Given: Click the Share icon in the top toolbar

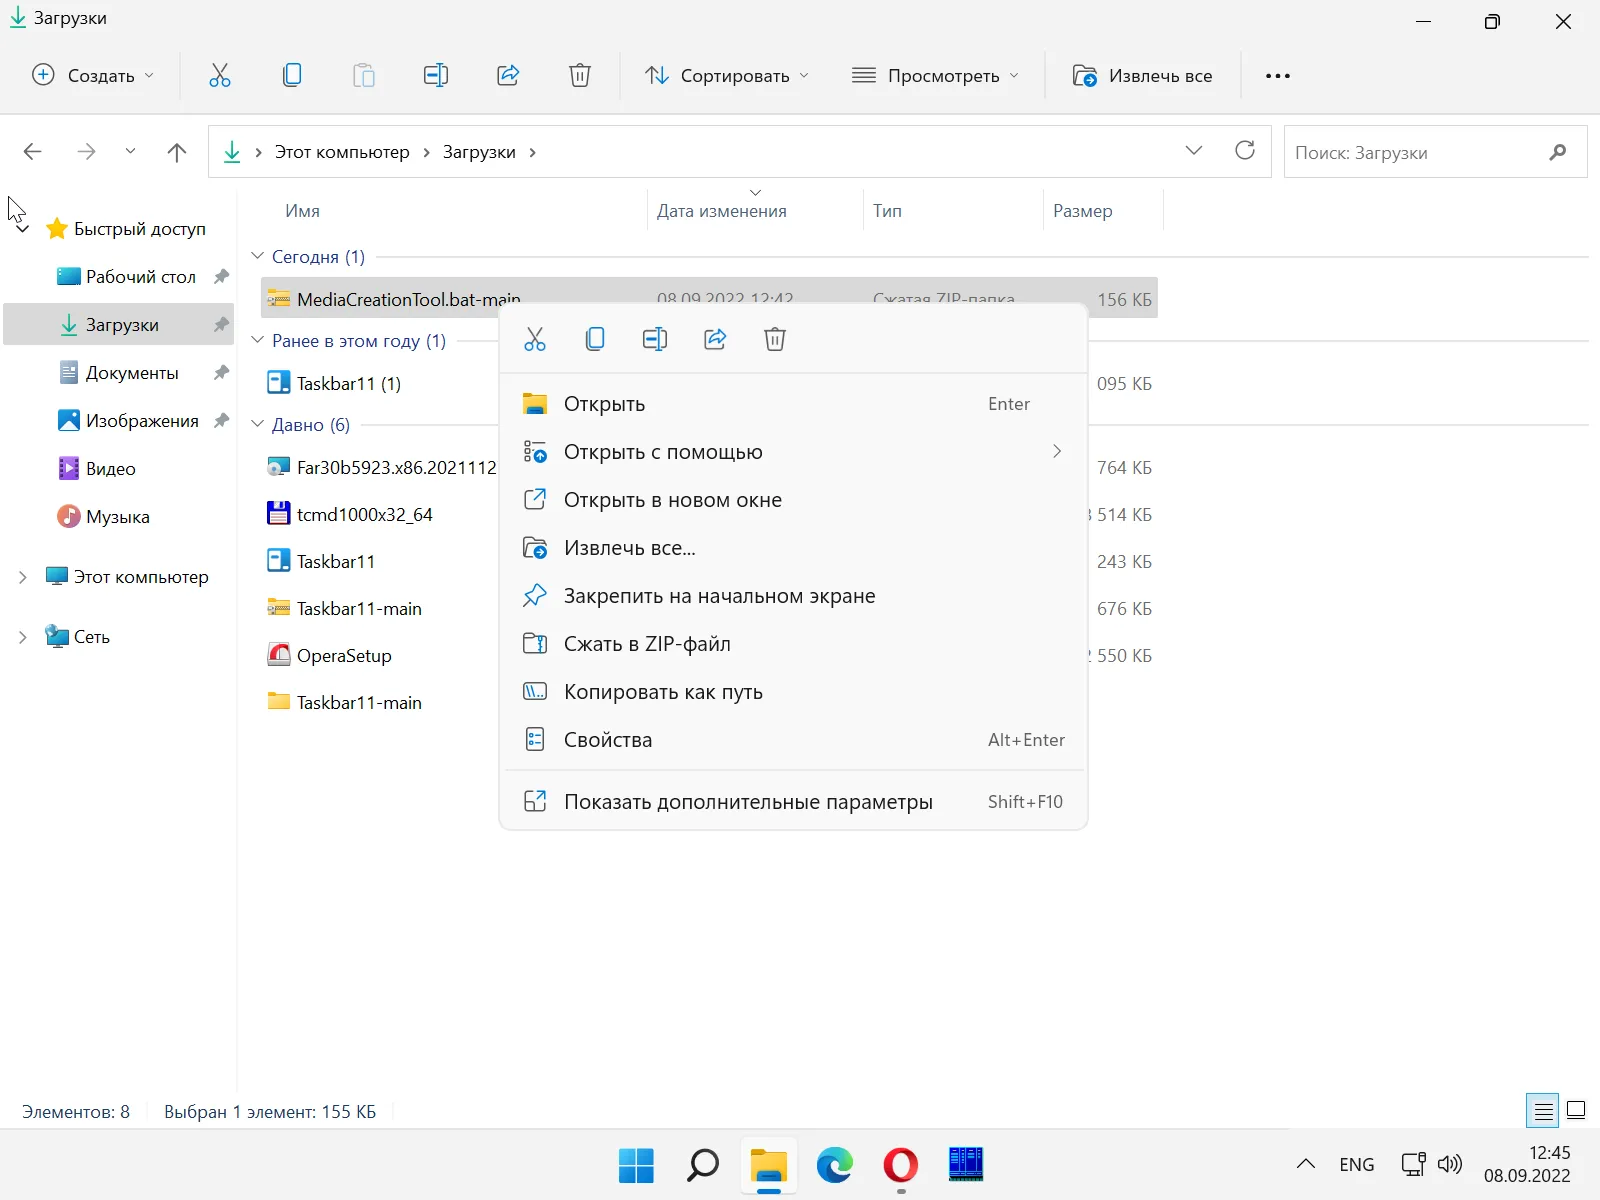Looking at the screenshot, I should point(508,76).
